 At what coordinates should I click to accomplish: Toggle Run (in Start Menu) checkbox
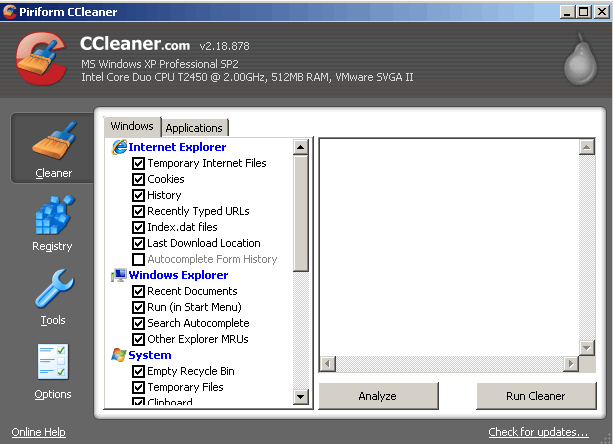coord(138,308)
